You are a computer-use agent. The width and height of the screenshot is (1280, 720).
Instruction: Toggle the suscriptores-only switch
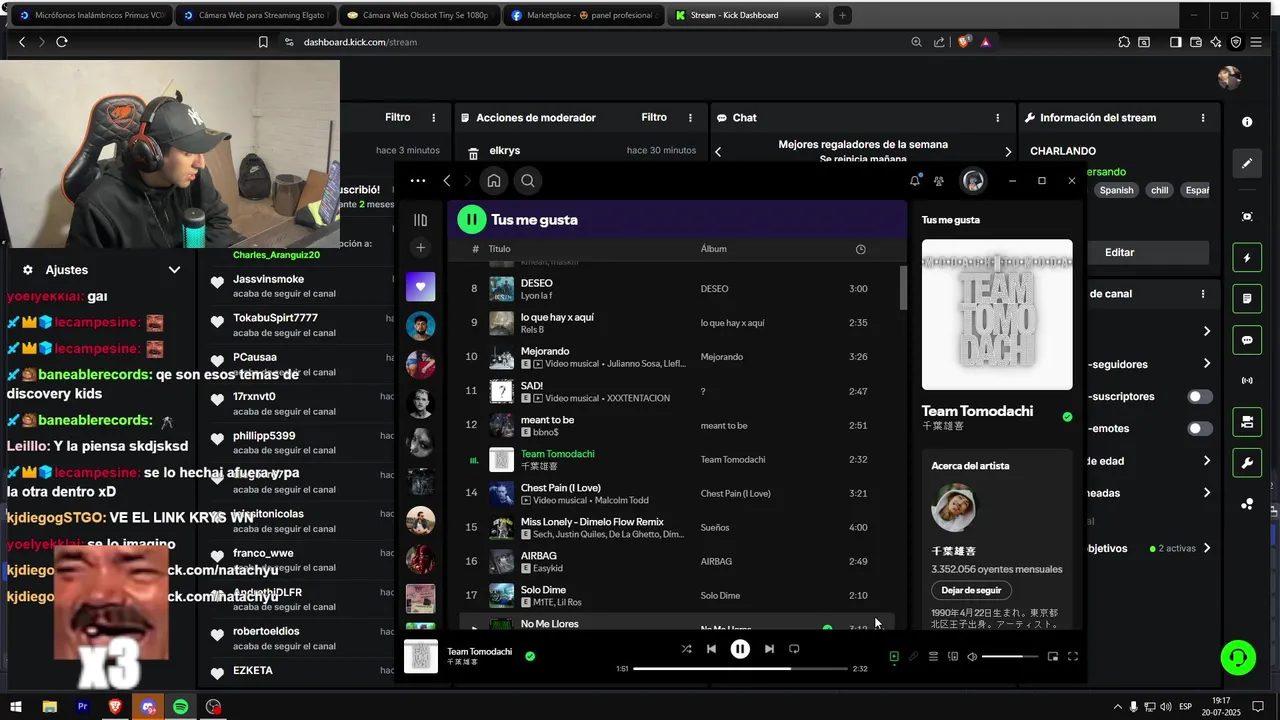pos(1199,397)
